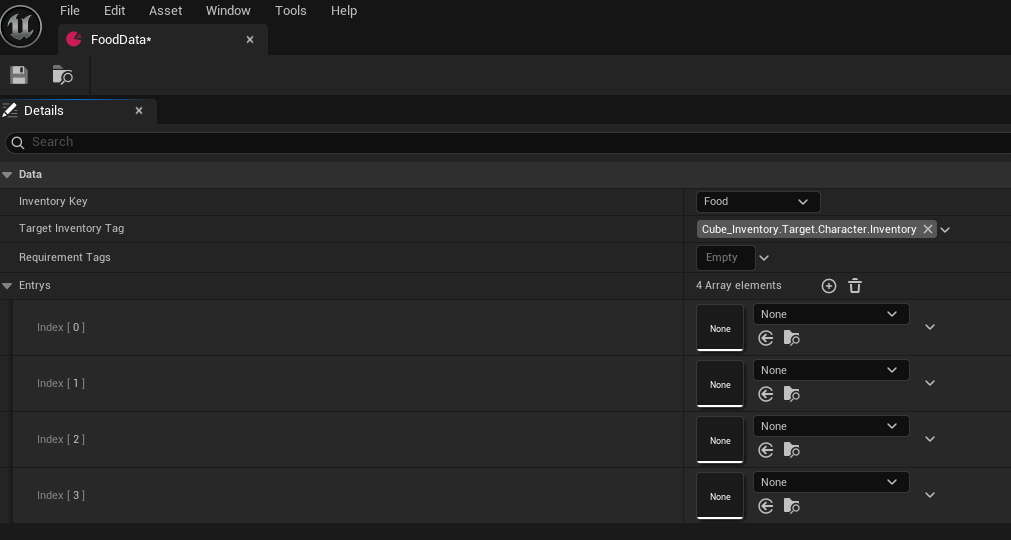
Task: Use selected asset for Index [ 0 ]
Action: (x=765, y=338)
